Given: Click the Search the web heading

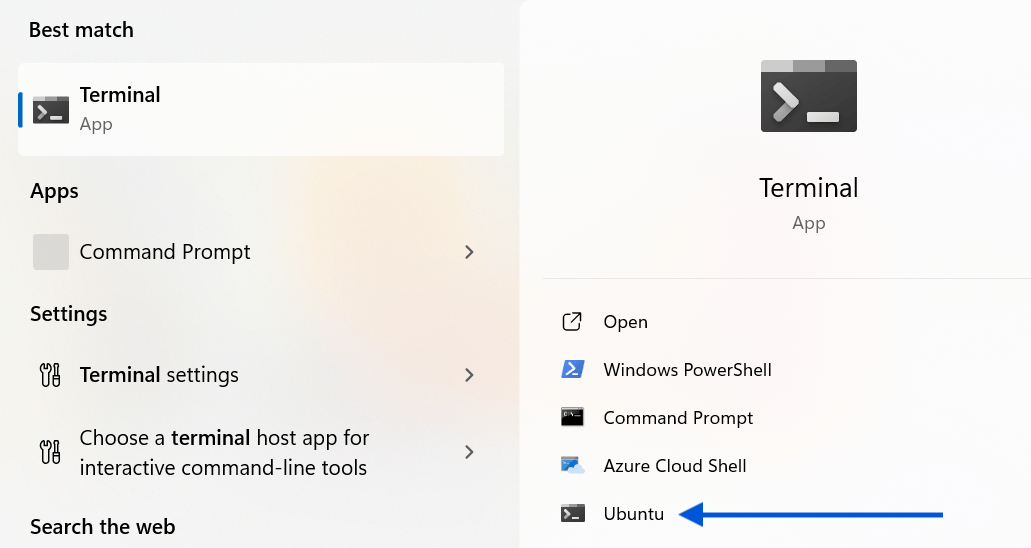Looking at the screenshot, I should 103,527.
